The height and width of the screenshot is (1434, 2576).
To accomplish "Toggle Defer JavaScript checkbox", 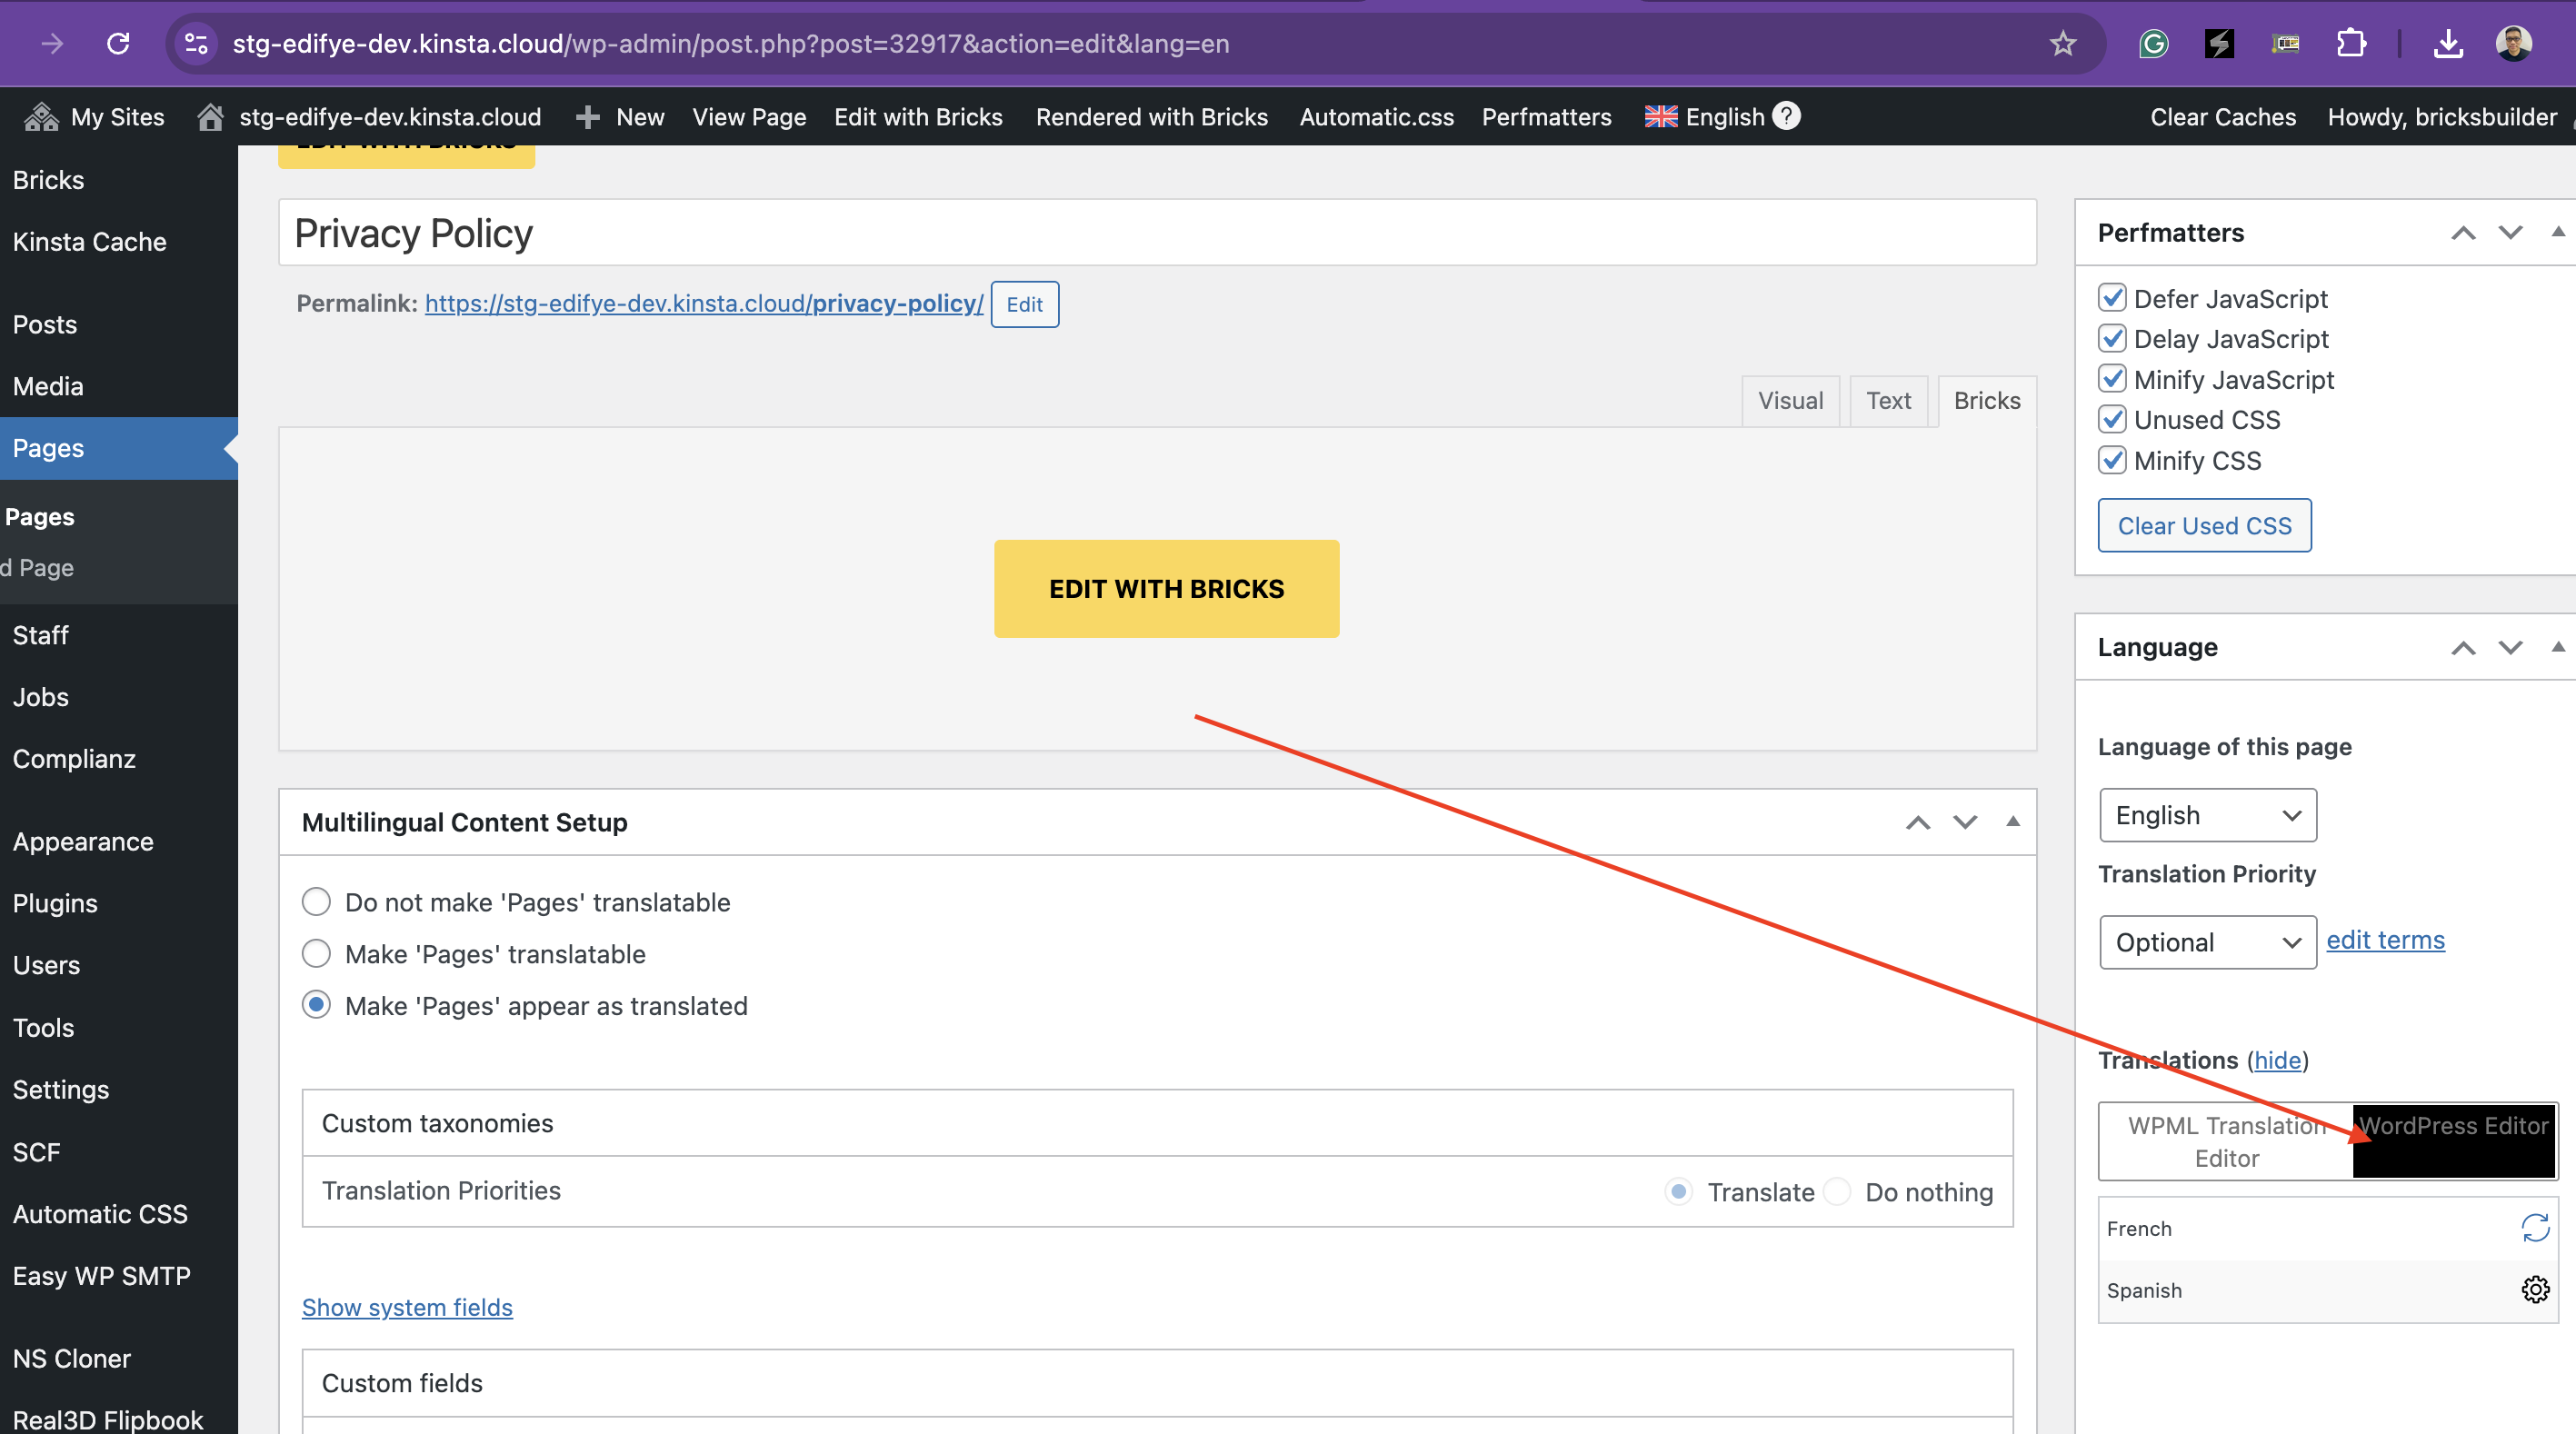I will [2112, 298].
